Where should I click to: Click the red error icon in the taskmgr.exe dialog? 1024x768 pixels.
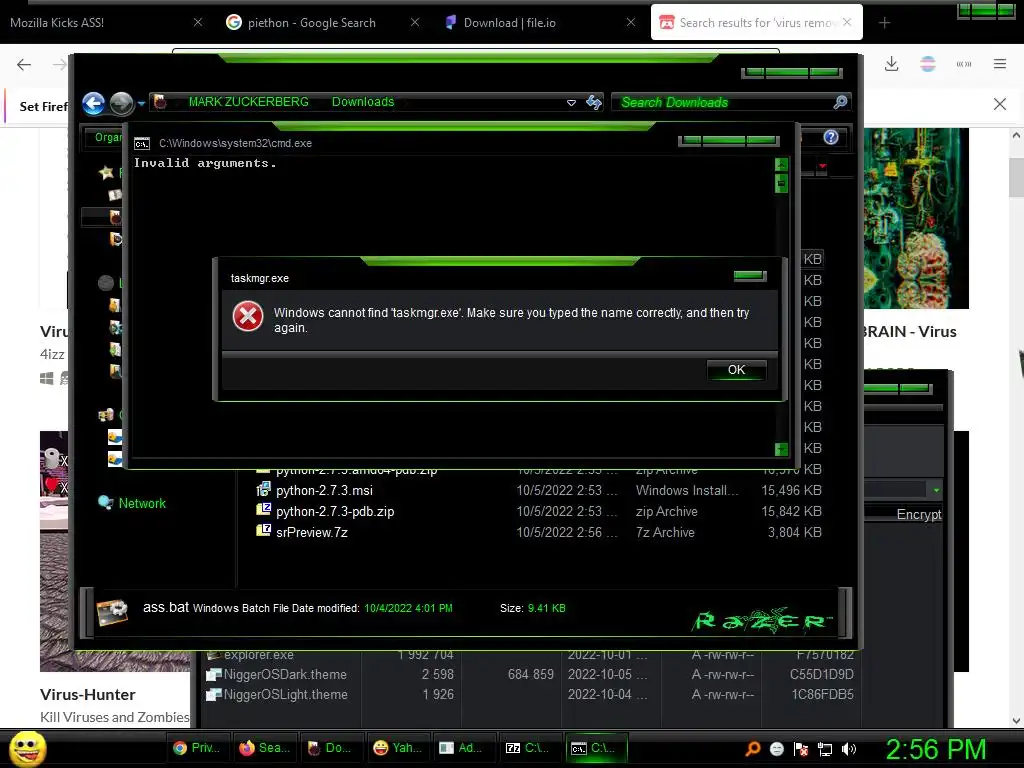[x=248, y=317]
